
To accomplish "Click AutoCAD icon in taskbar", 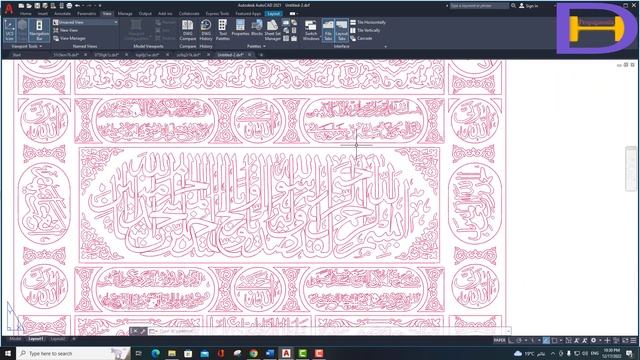I will click(x=286, y=353).
